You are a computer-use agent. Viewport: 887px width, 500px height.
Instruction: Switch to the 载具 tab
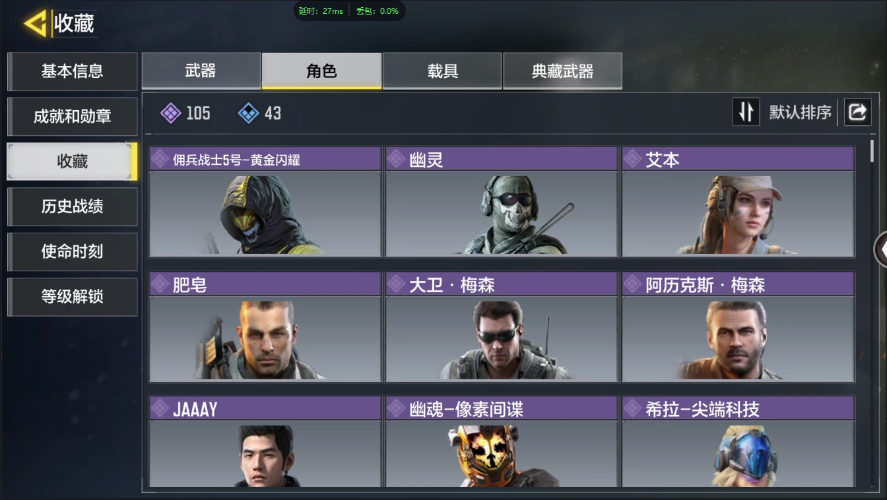point(442,71)
